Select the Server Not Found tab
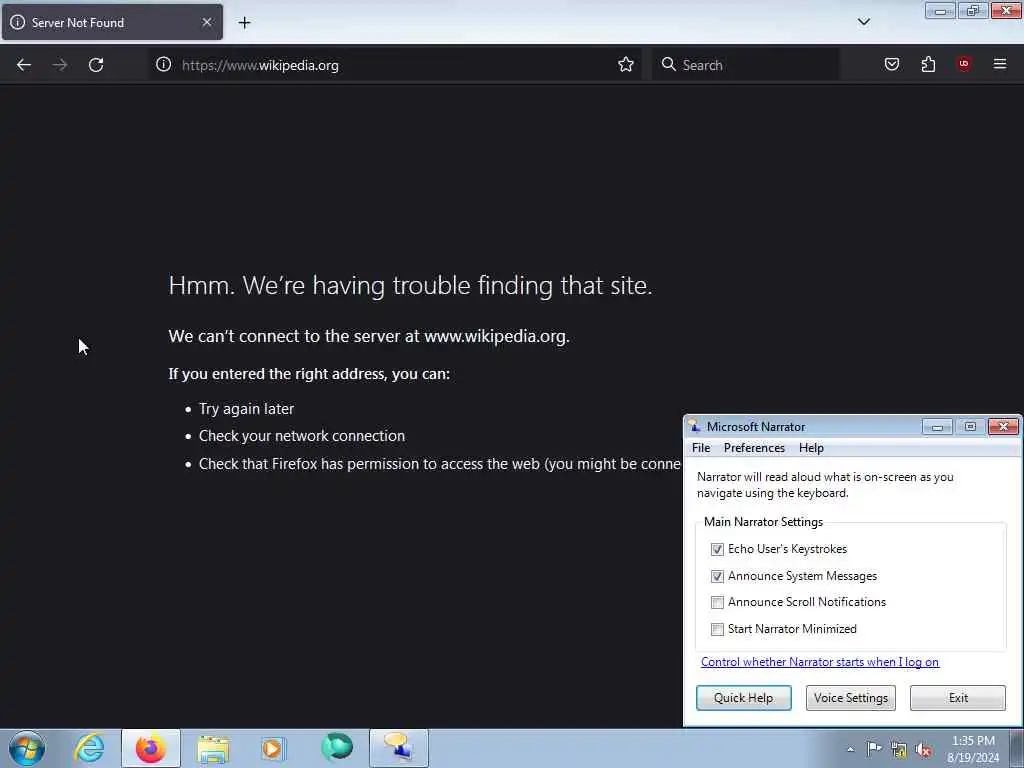Screen dimensions: 1024x768 (112, 22)
